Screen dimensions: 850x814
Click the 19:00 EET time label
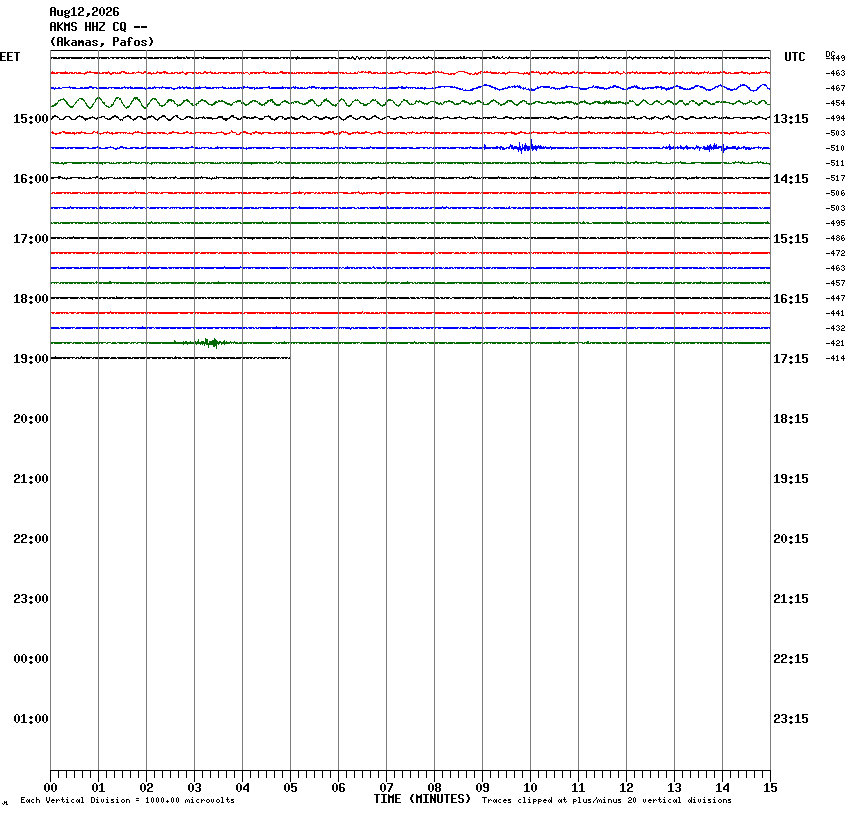(31, 359)
